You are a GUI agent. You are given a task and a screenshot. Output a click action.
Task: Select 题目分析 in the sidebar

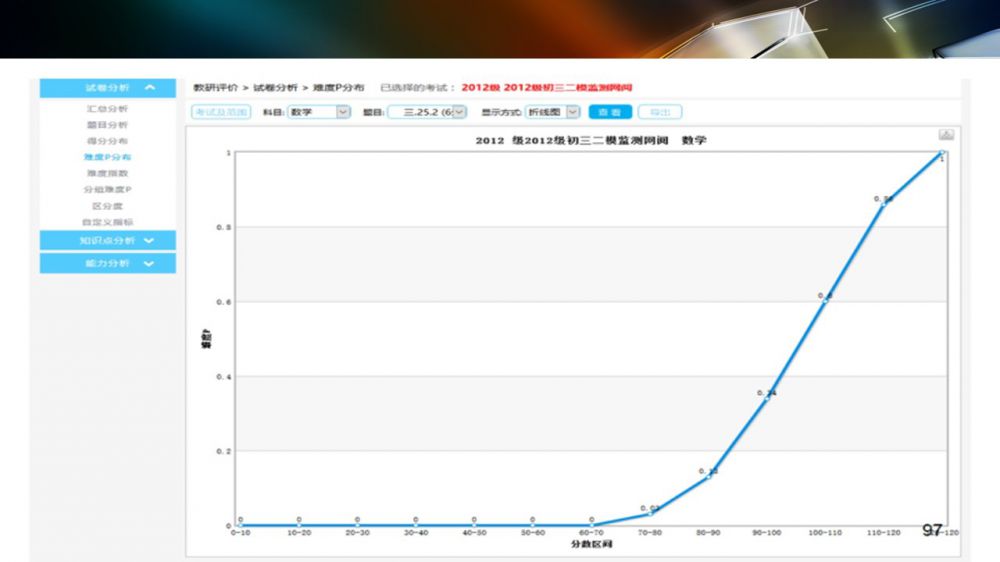(107, 125)
